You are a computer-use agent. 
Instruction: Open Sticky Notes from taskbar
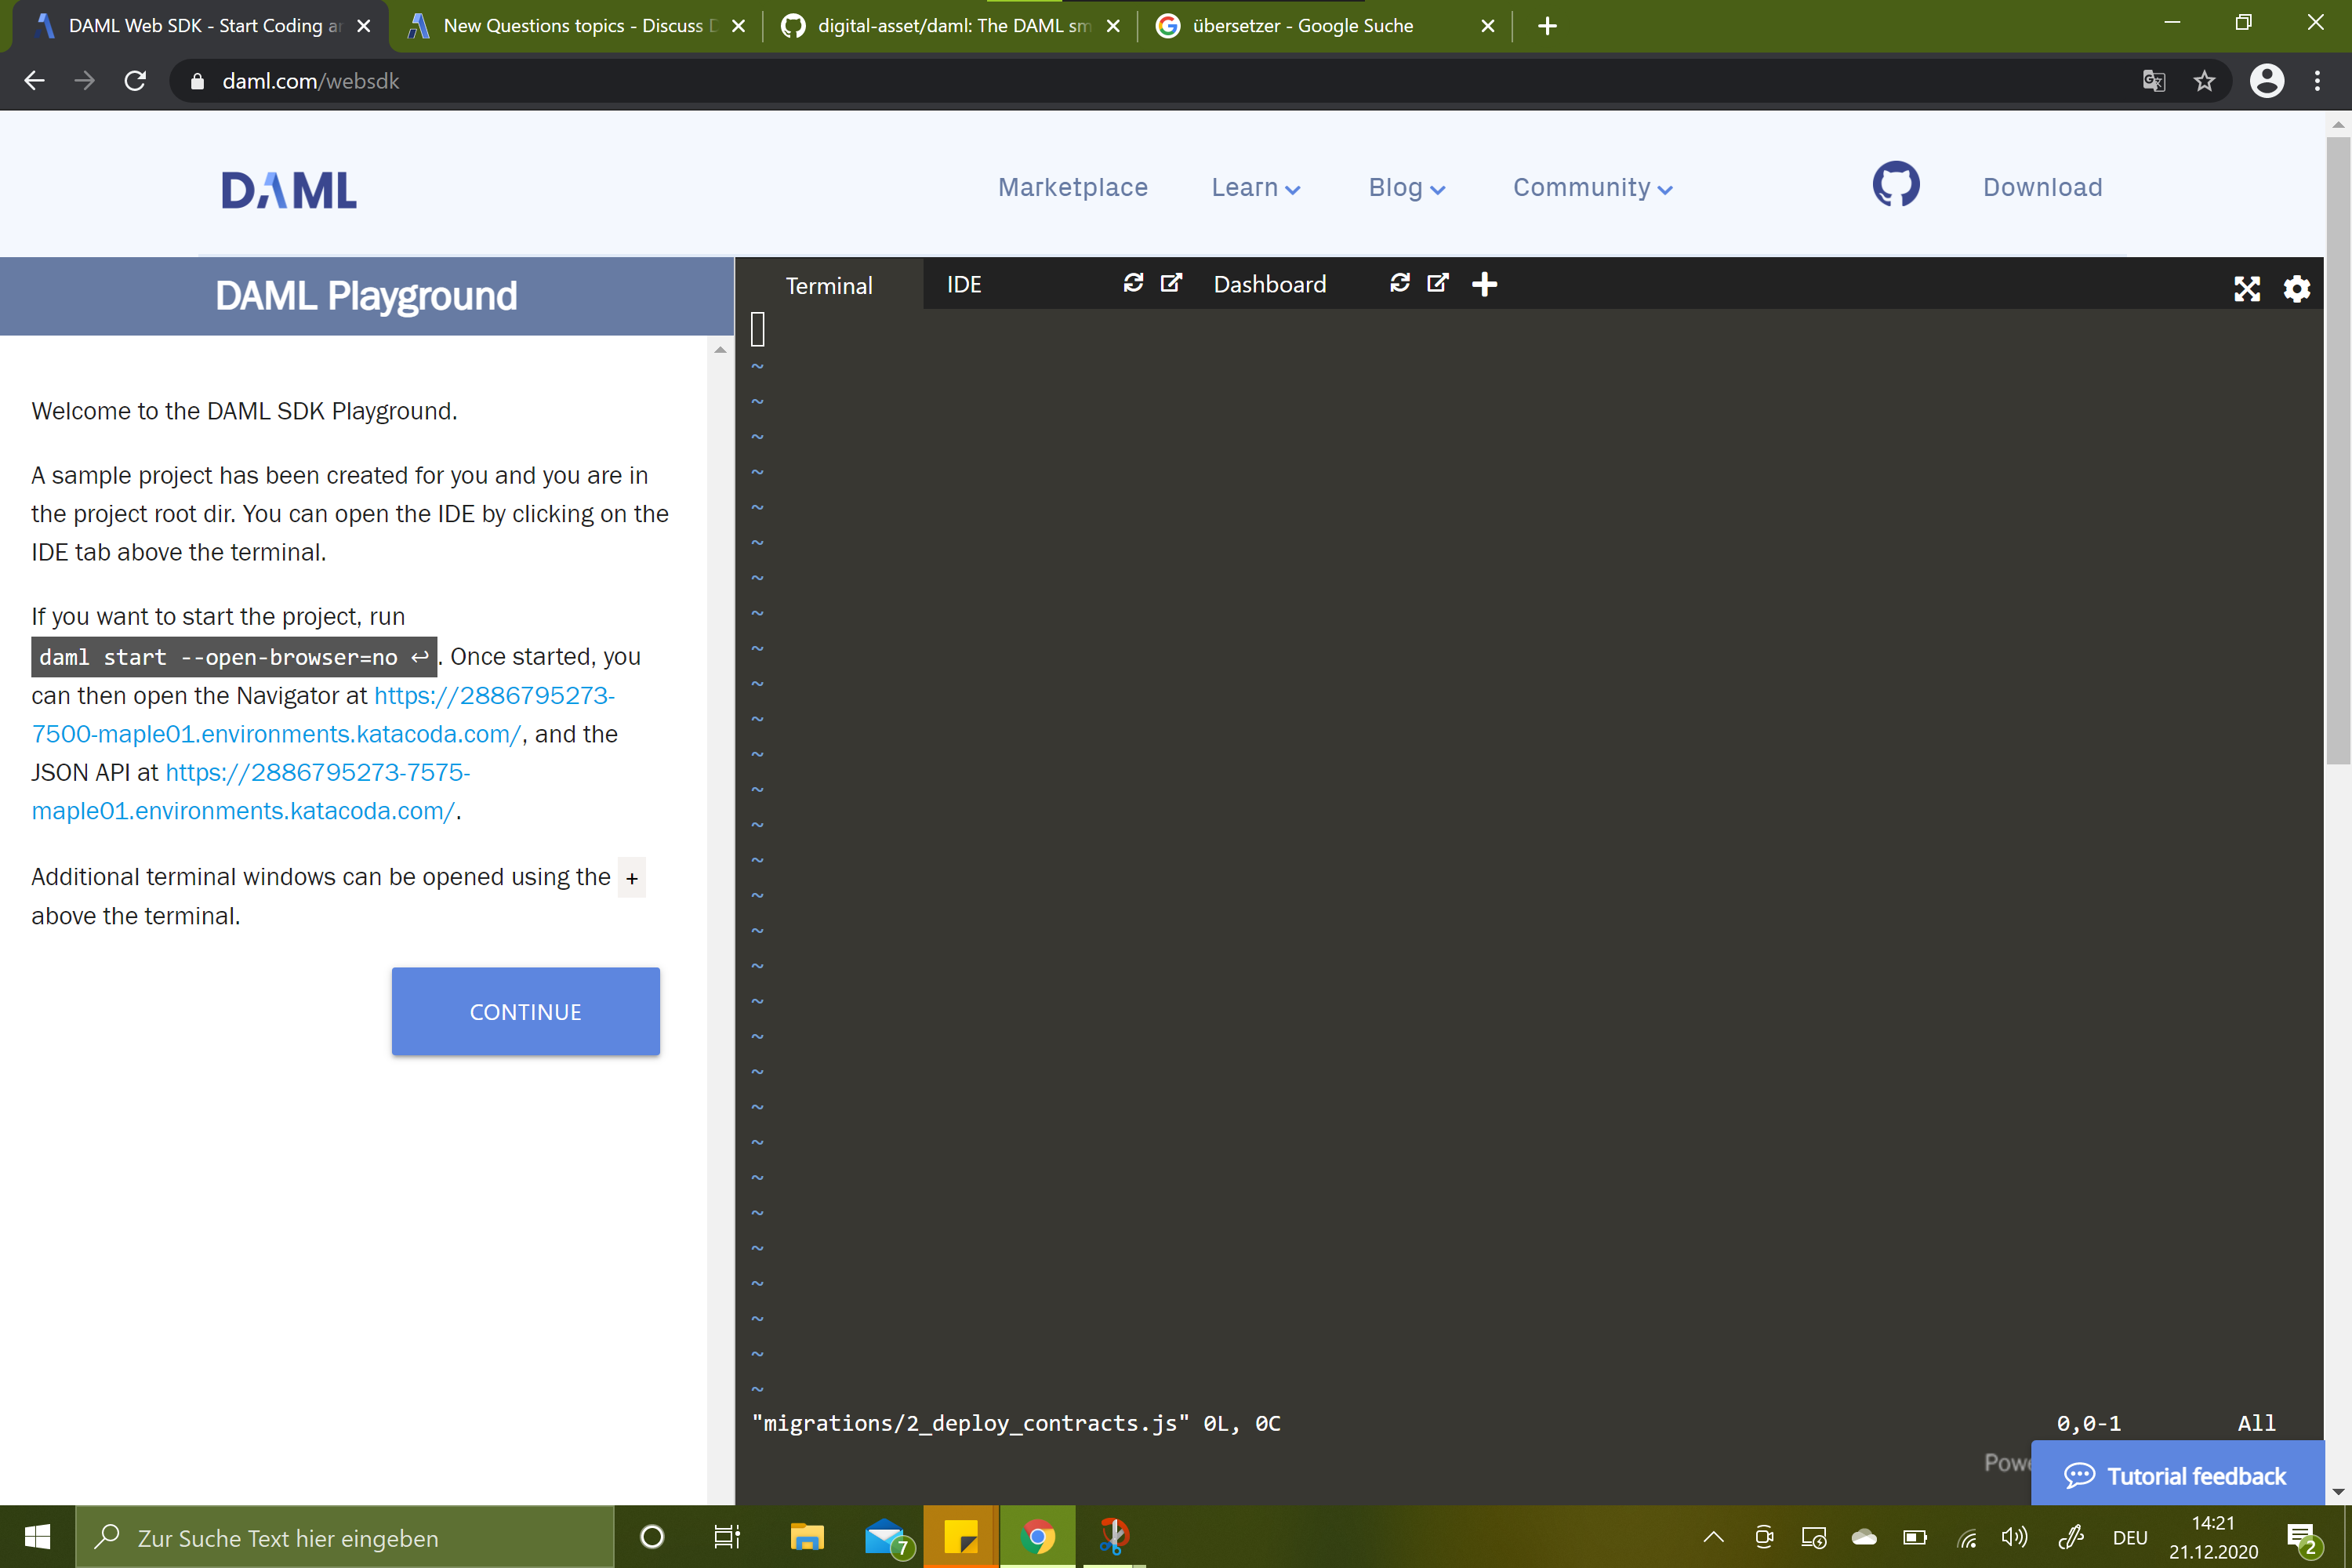coord(961,1537)
